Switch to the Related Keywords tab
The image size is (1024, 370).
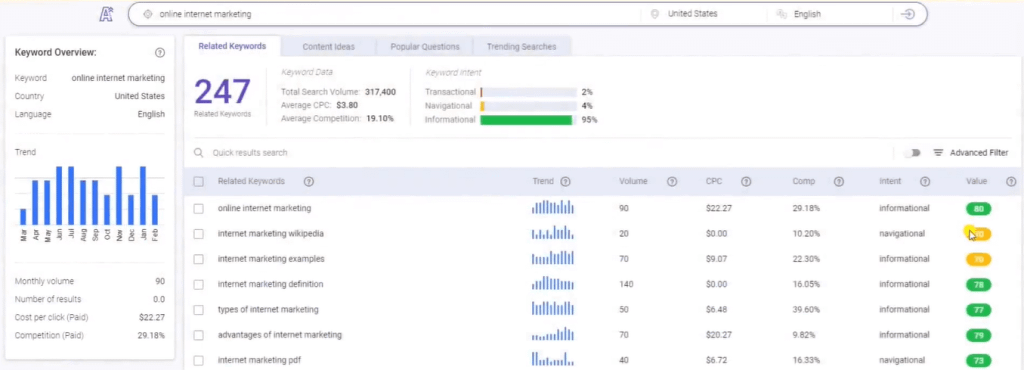[232, 46]
